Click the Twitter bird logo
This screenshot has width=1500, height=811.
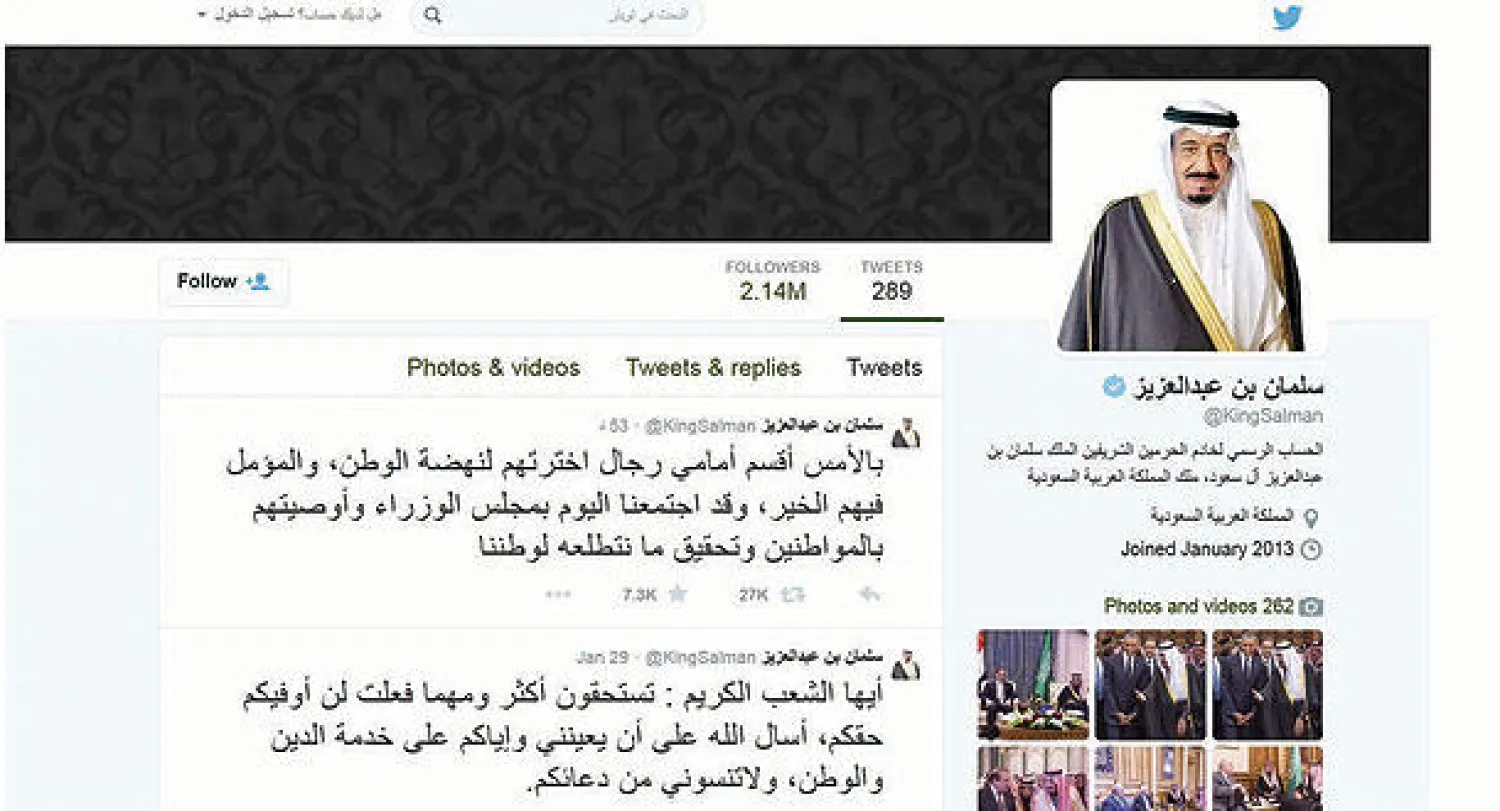coord(1287,17)
